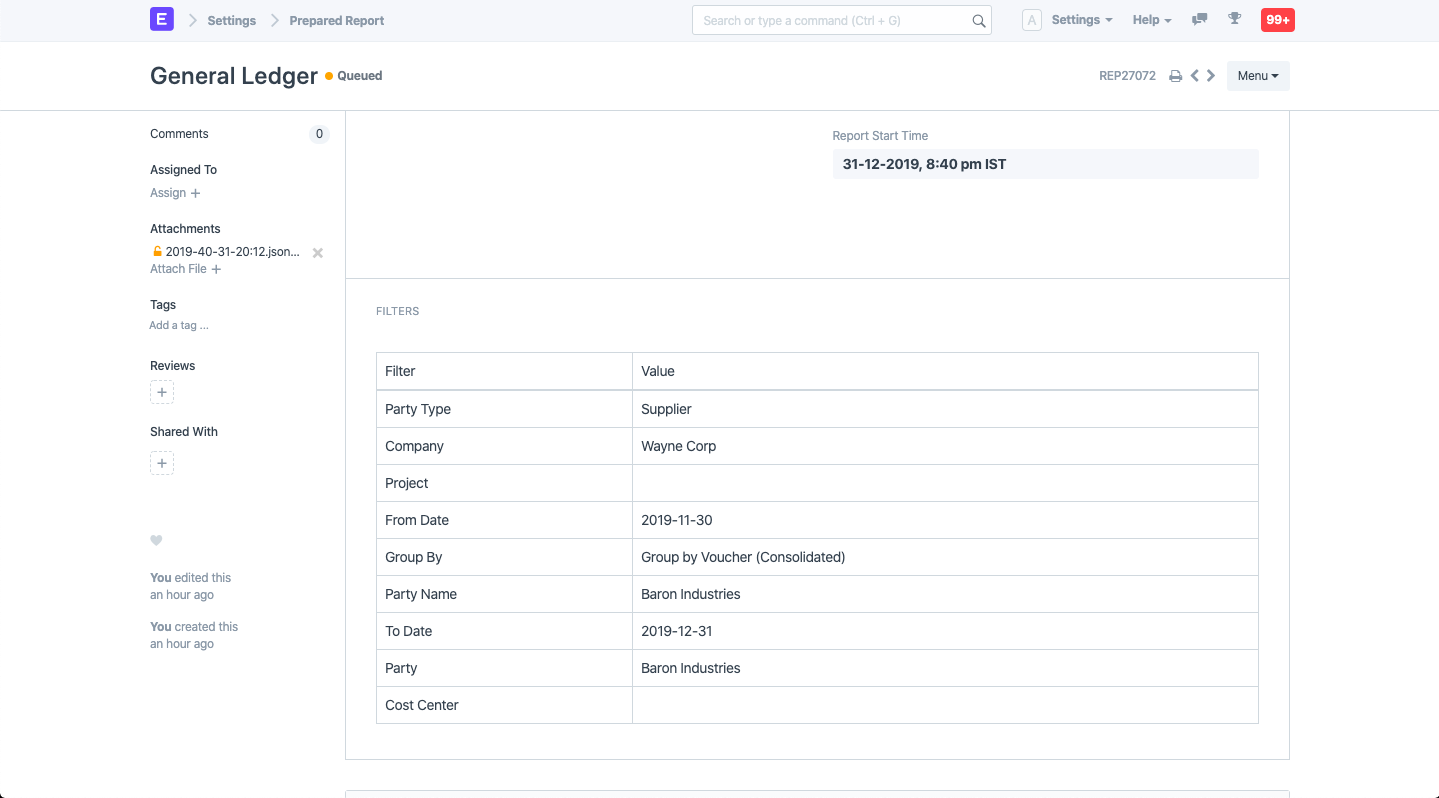Open the ERPNext home logo
The width and height of the screenshot is (1439, 798).
click(x=161, y=19)
